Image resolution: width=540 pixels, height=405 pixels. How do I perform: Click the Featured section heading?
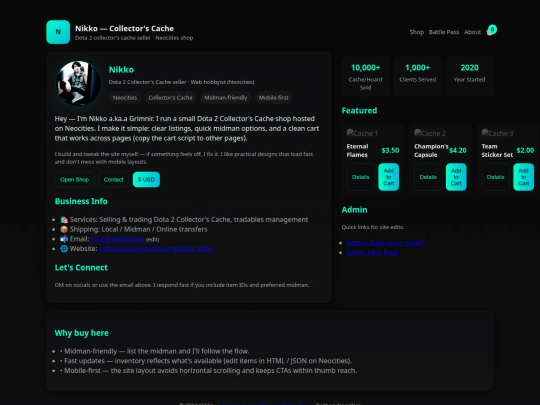(359, 111)
